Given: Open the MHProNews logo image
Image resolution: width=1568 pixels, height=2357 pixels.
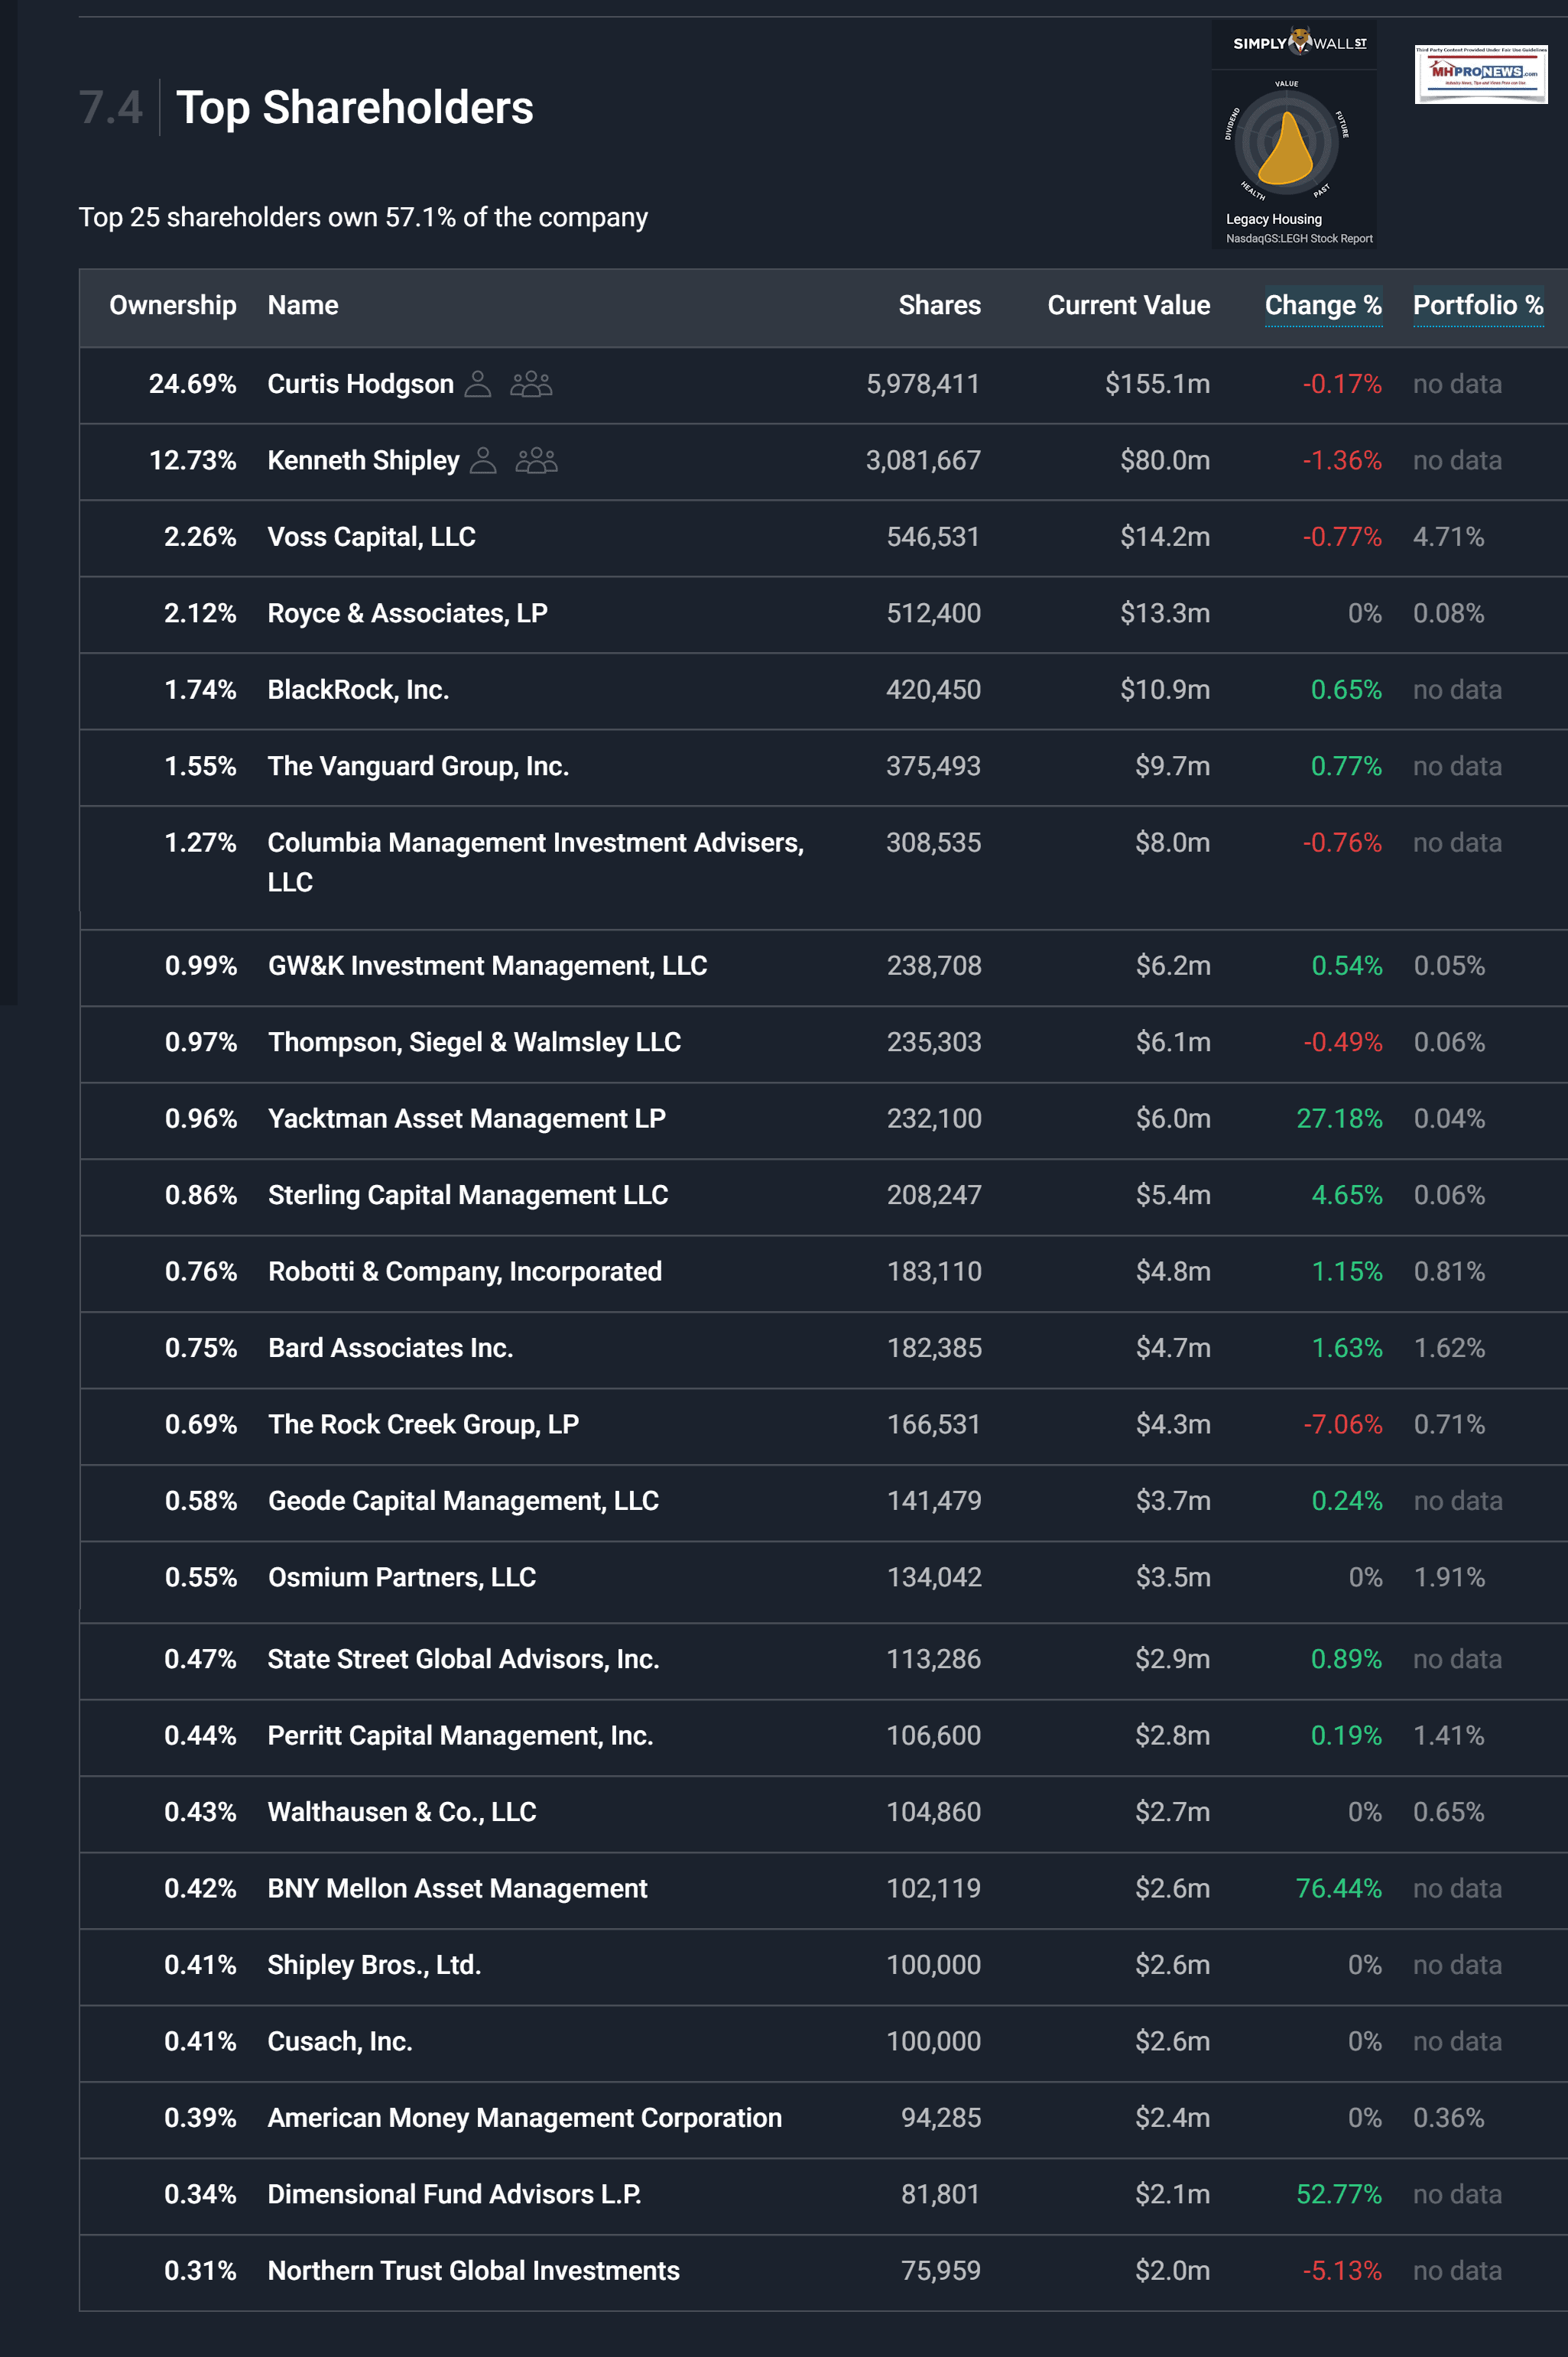Looking at the screenshot, I should click(x=1481, y=73).
